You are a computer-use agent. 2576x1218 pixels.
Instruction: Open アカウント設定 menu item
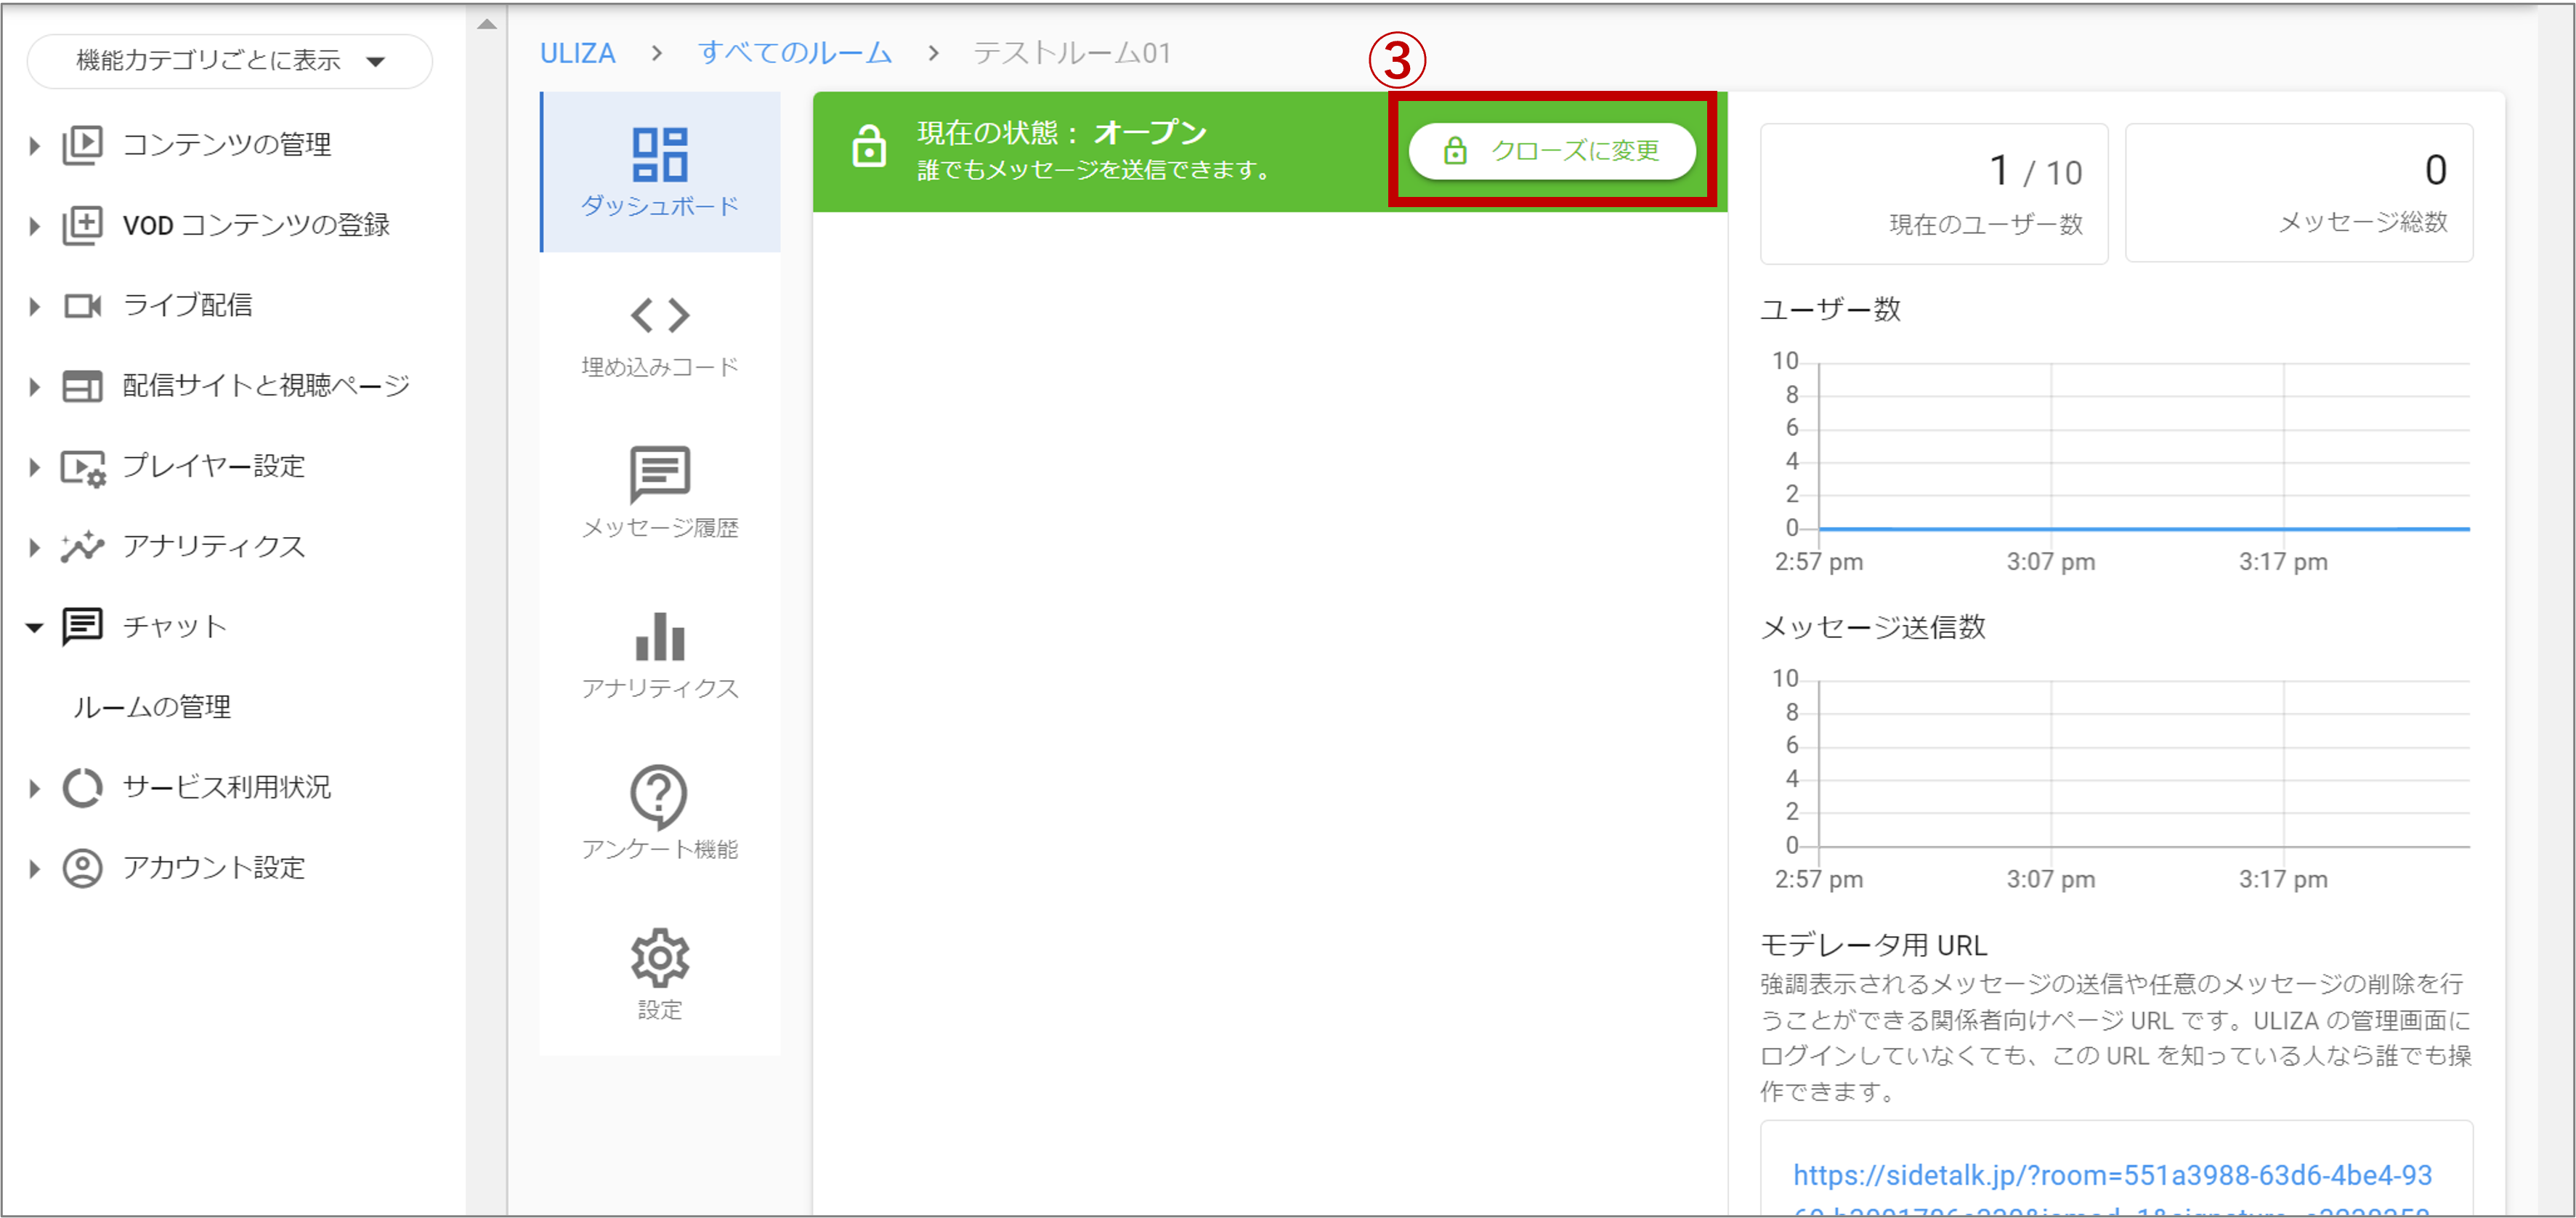[x=214, y=868]
